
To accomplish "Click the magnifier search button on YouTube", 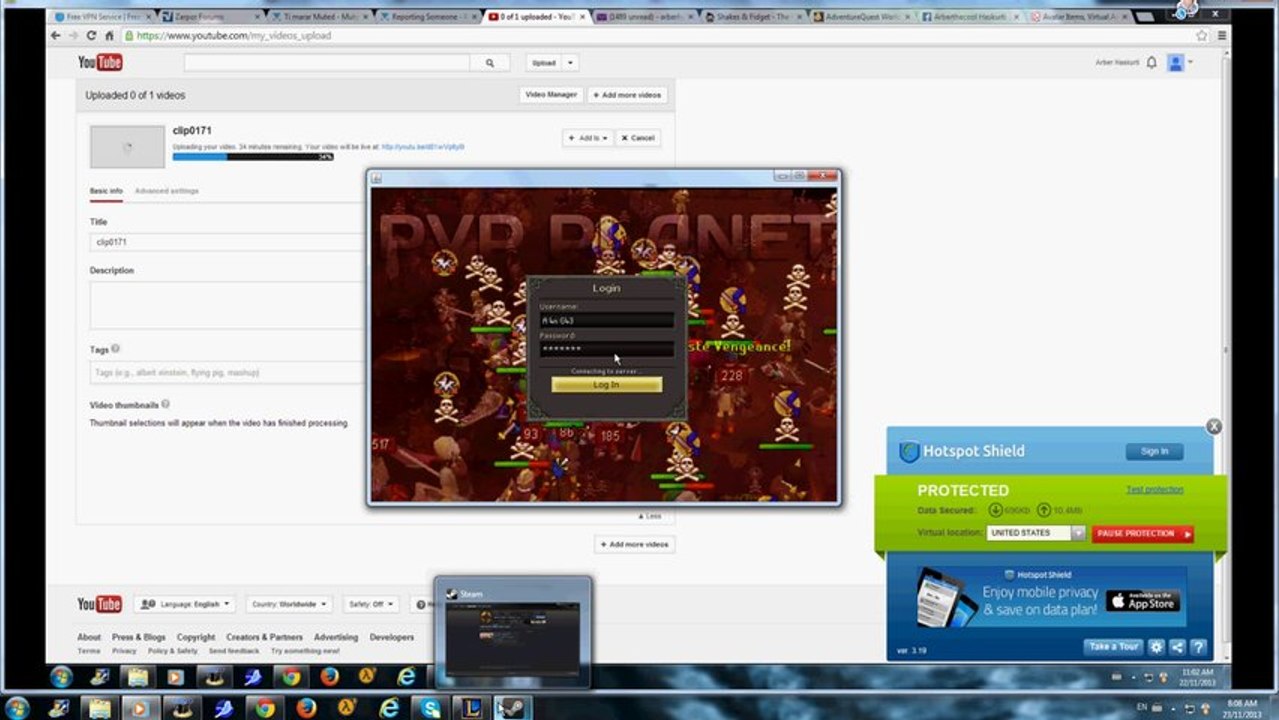I will point(490,63).
